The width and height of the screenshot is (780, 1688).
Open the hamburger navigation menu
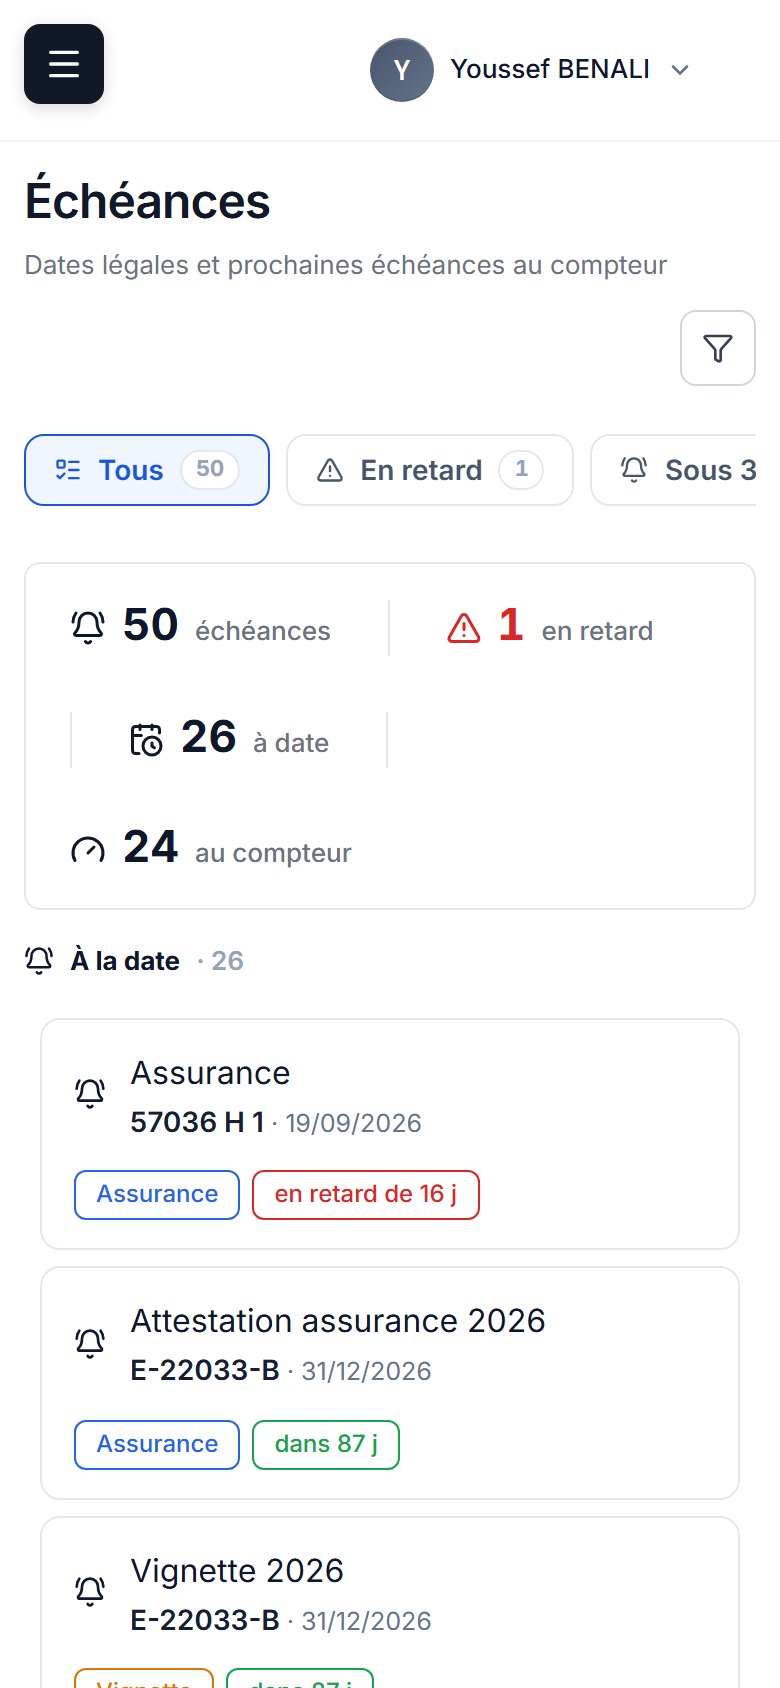tap(64, 64)
